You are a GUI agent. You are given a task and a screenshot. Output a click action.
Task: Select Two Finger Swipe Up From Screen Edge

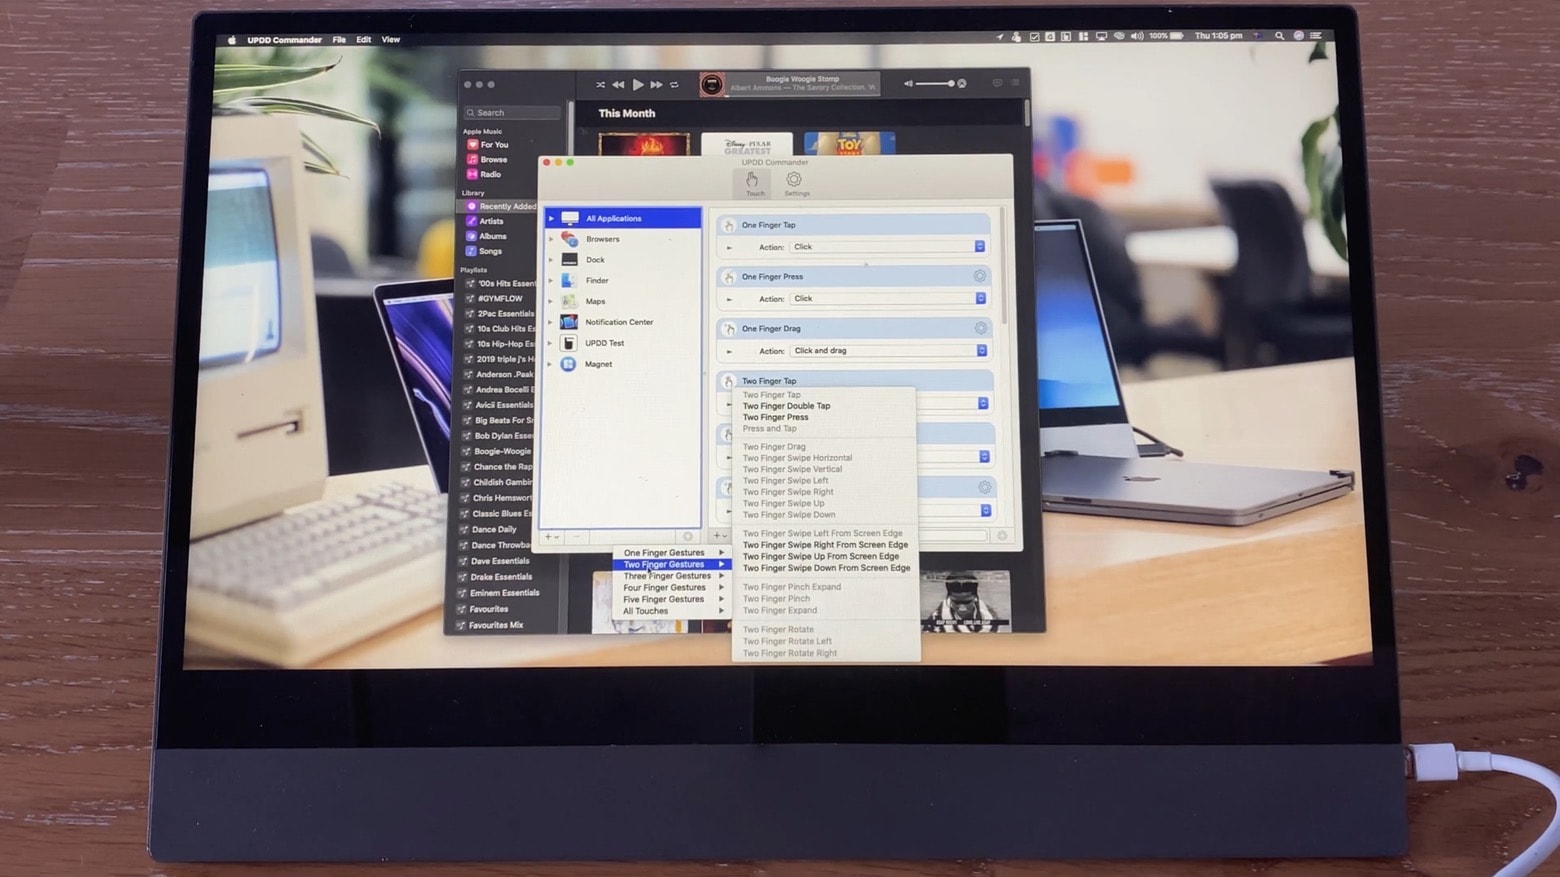click(x=820, y=557)
